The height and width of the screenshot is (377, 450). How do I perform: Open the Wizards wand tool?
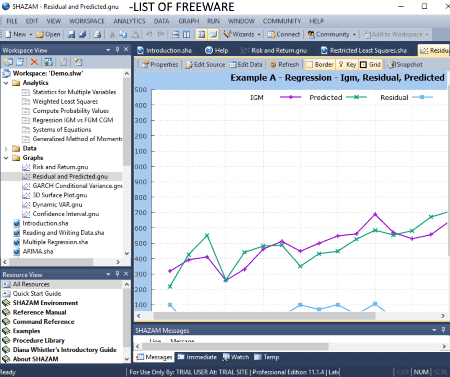(239, 34)
